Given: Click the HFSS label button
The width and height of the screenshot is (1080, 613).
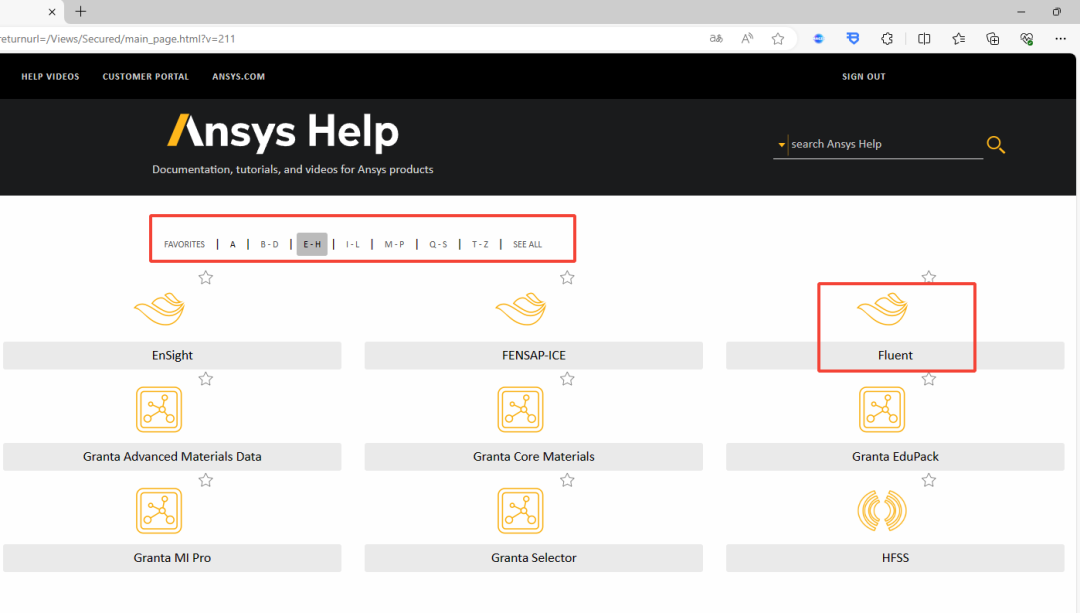Looking at the screenshot, I should point(895,558).
